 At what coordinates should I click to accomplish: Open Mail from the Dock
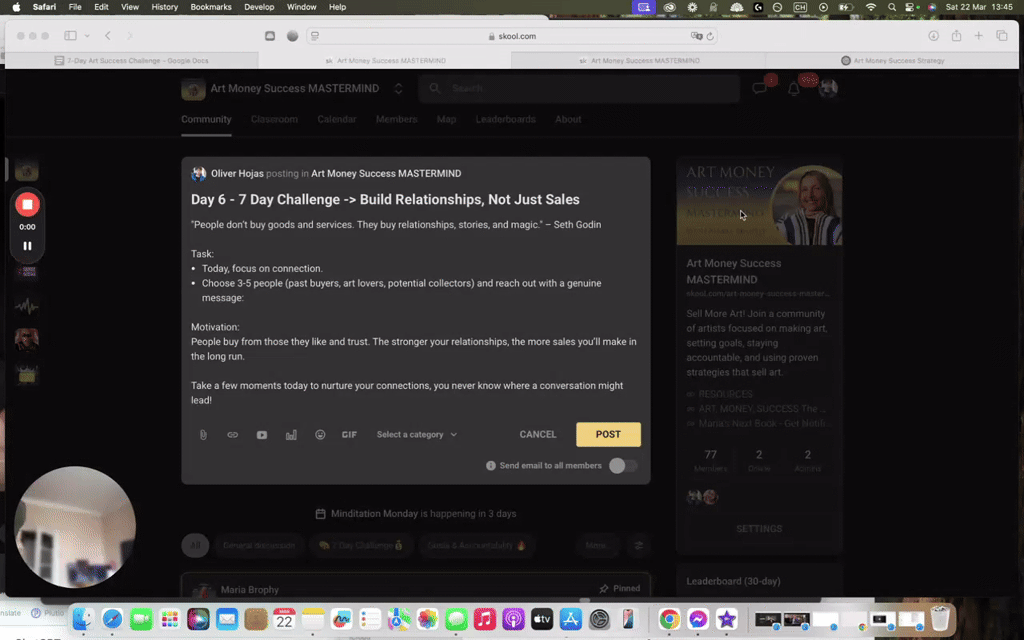coord(227,618)
